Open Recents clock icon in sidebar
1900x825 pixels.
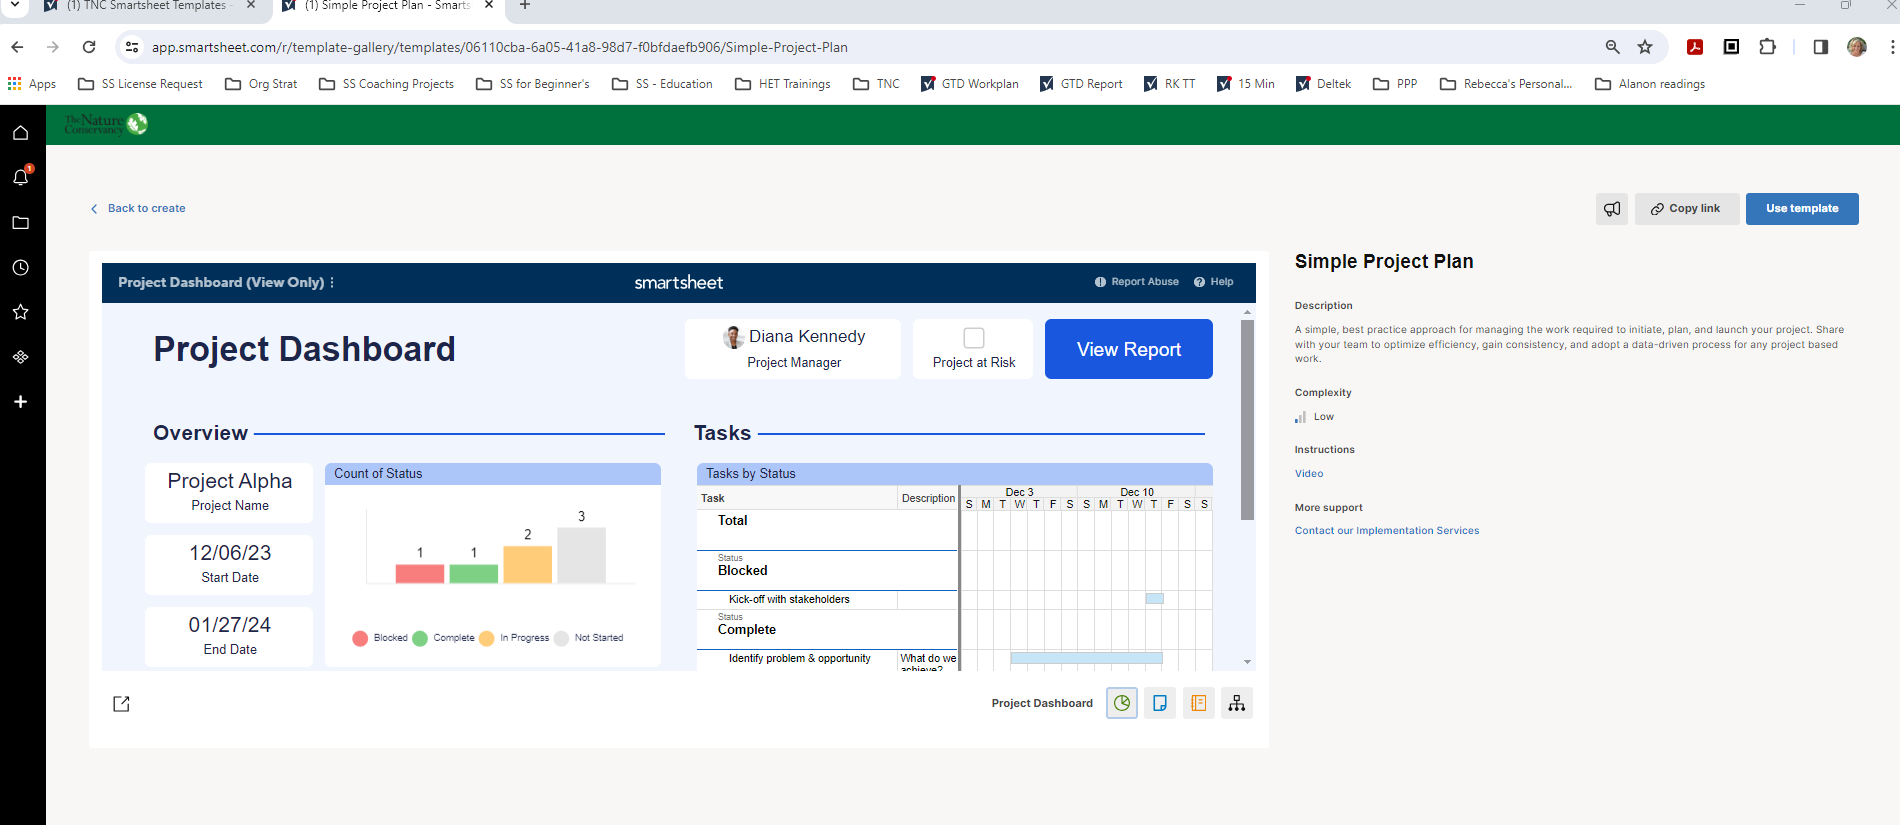pos(20,268)
